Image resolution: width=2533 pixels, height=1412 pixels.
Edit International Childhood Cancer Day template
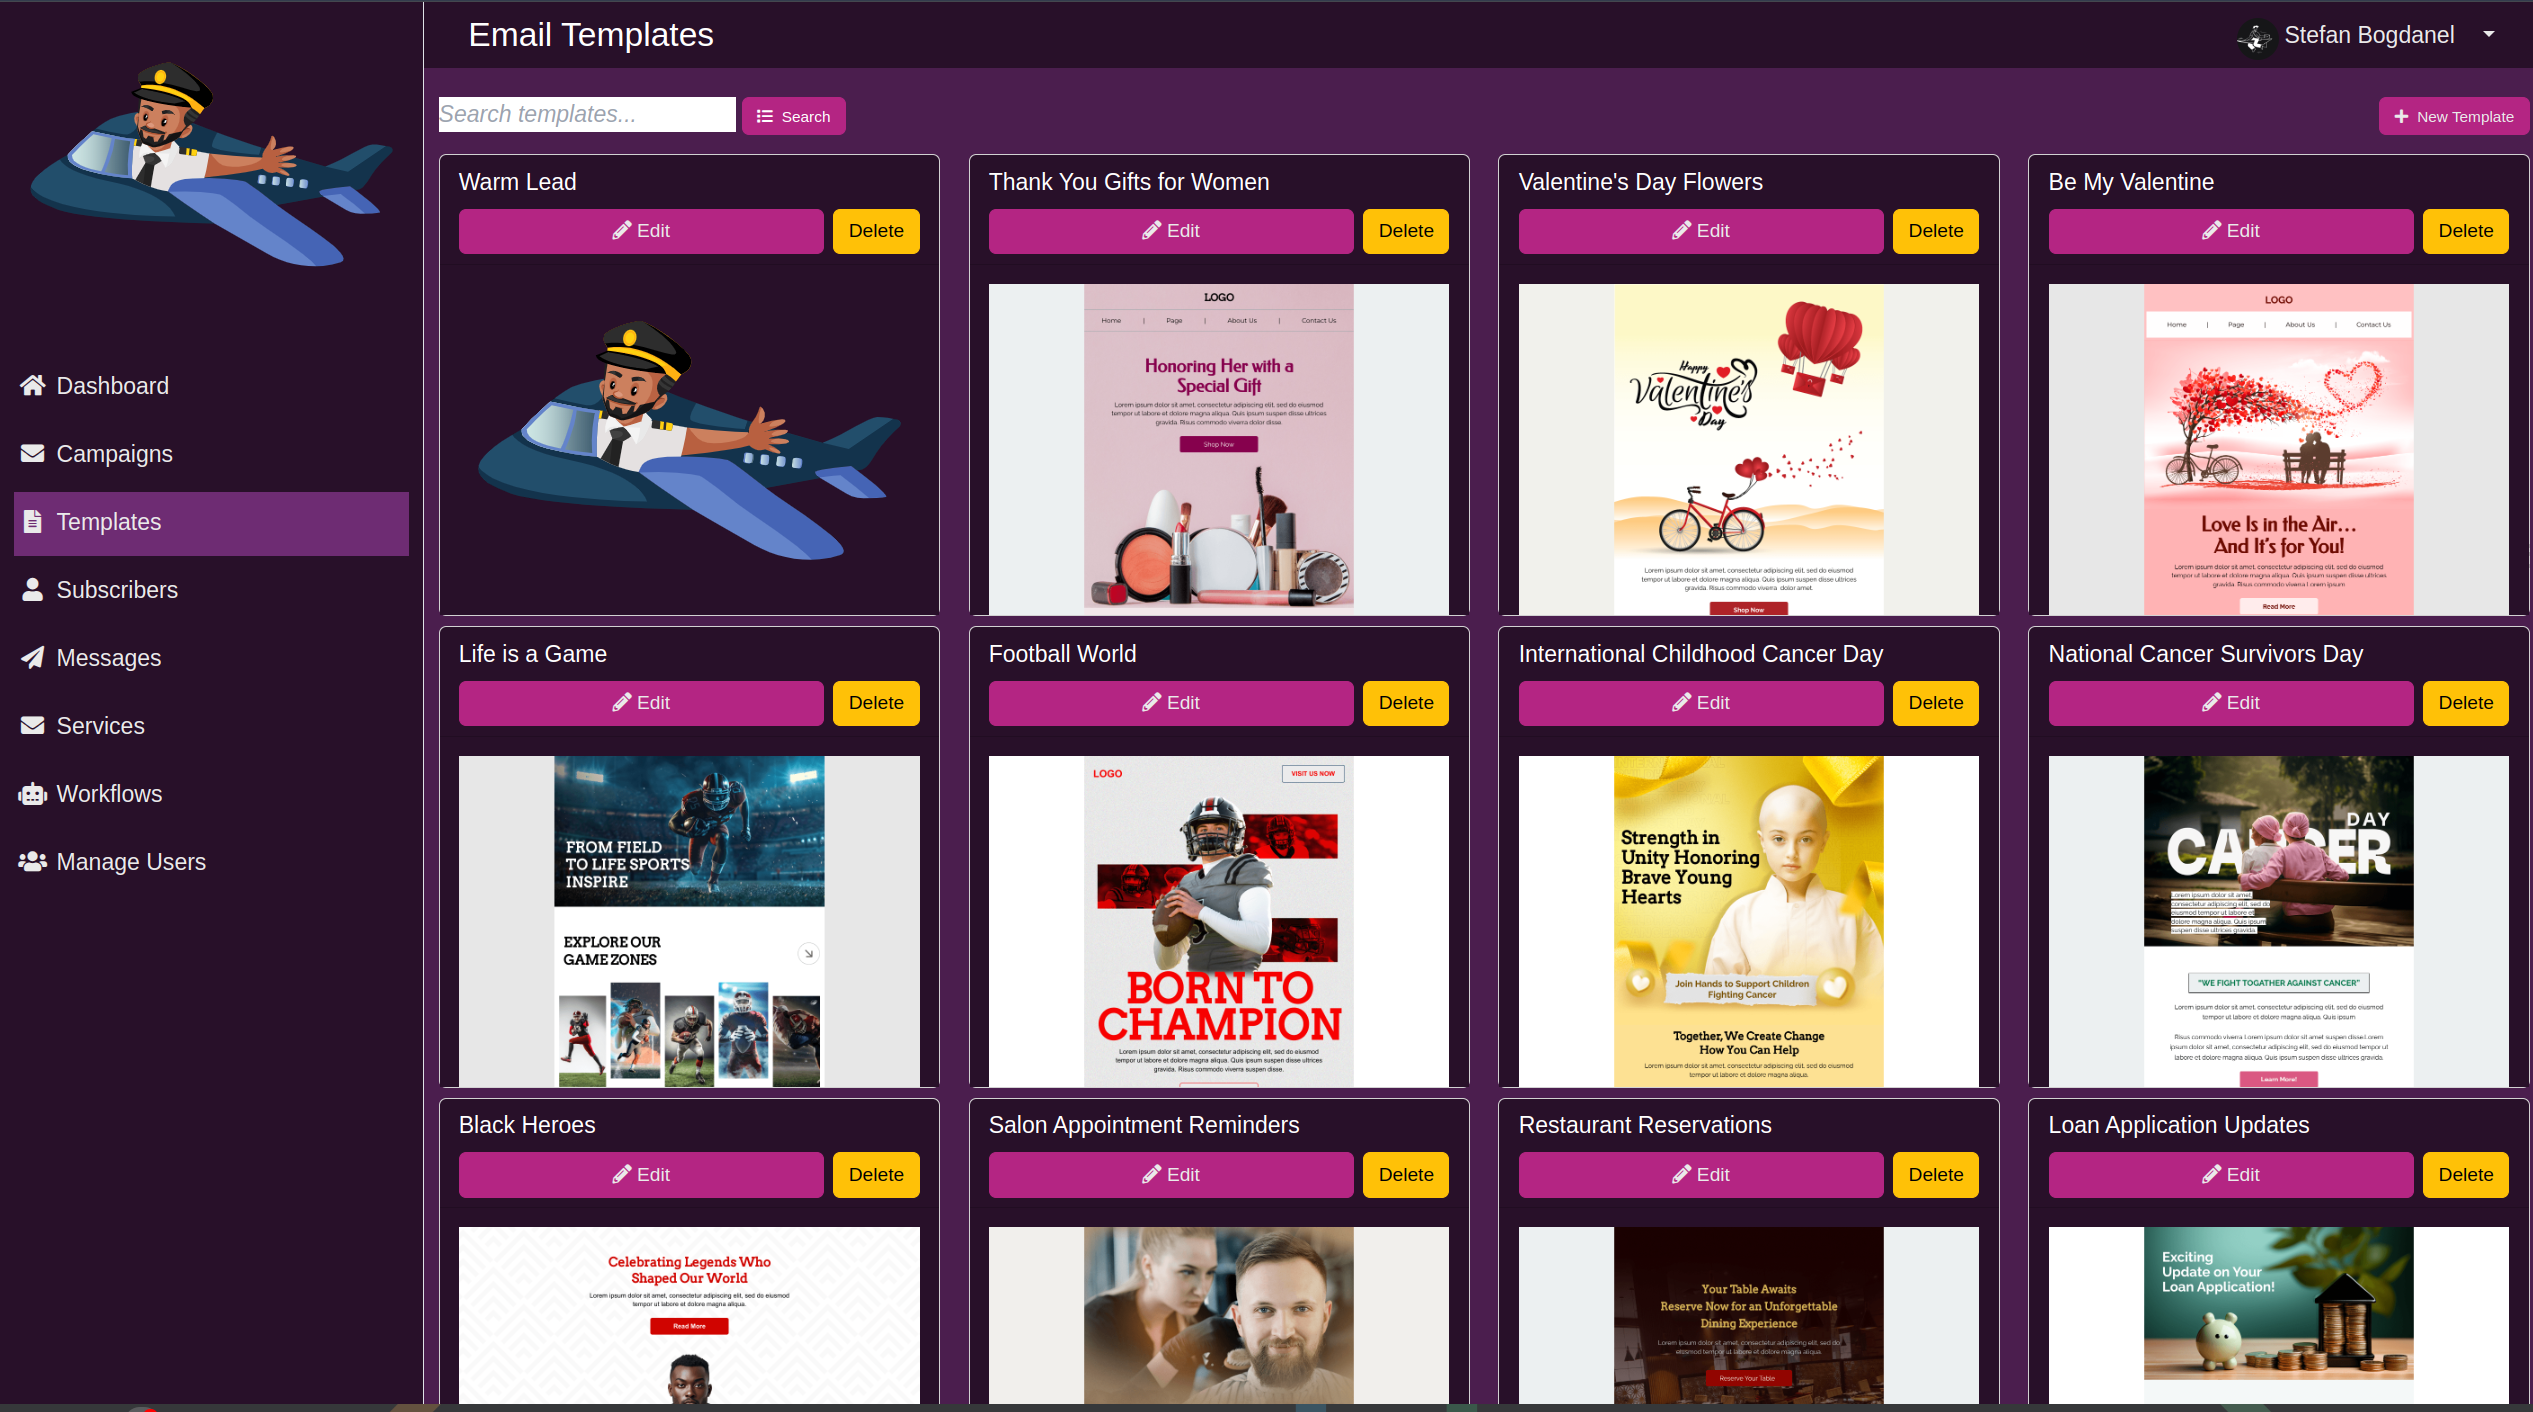point(1700,703)
